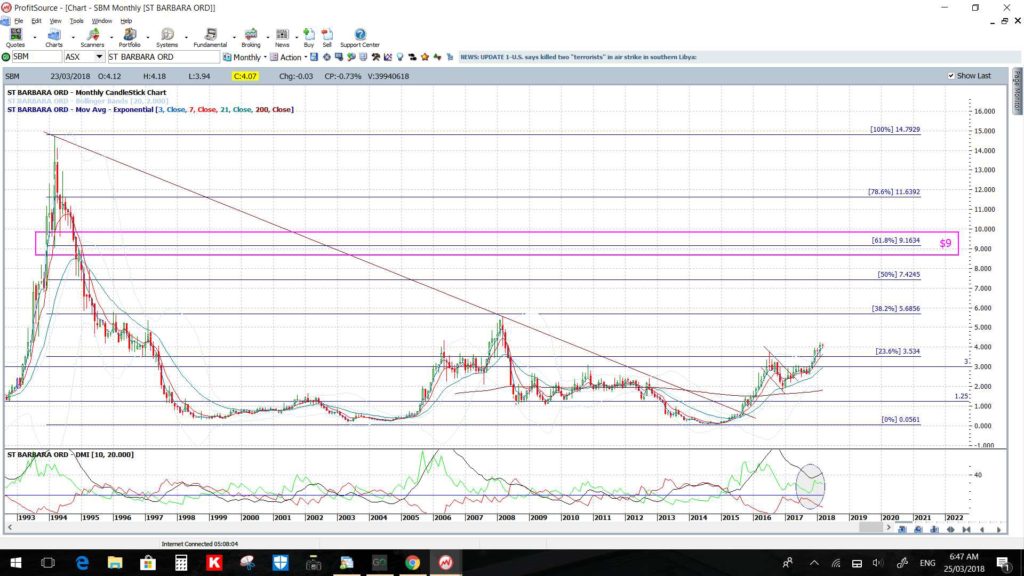Screen dimensions: 1024x576
Task: Open the Help menu
Action: click(126, 21)
